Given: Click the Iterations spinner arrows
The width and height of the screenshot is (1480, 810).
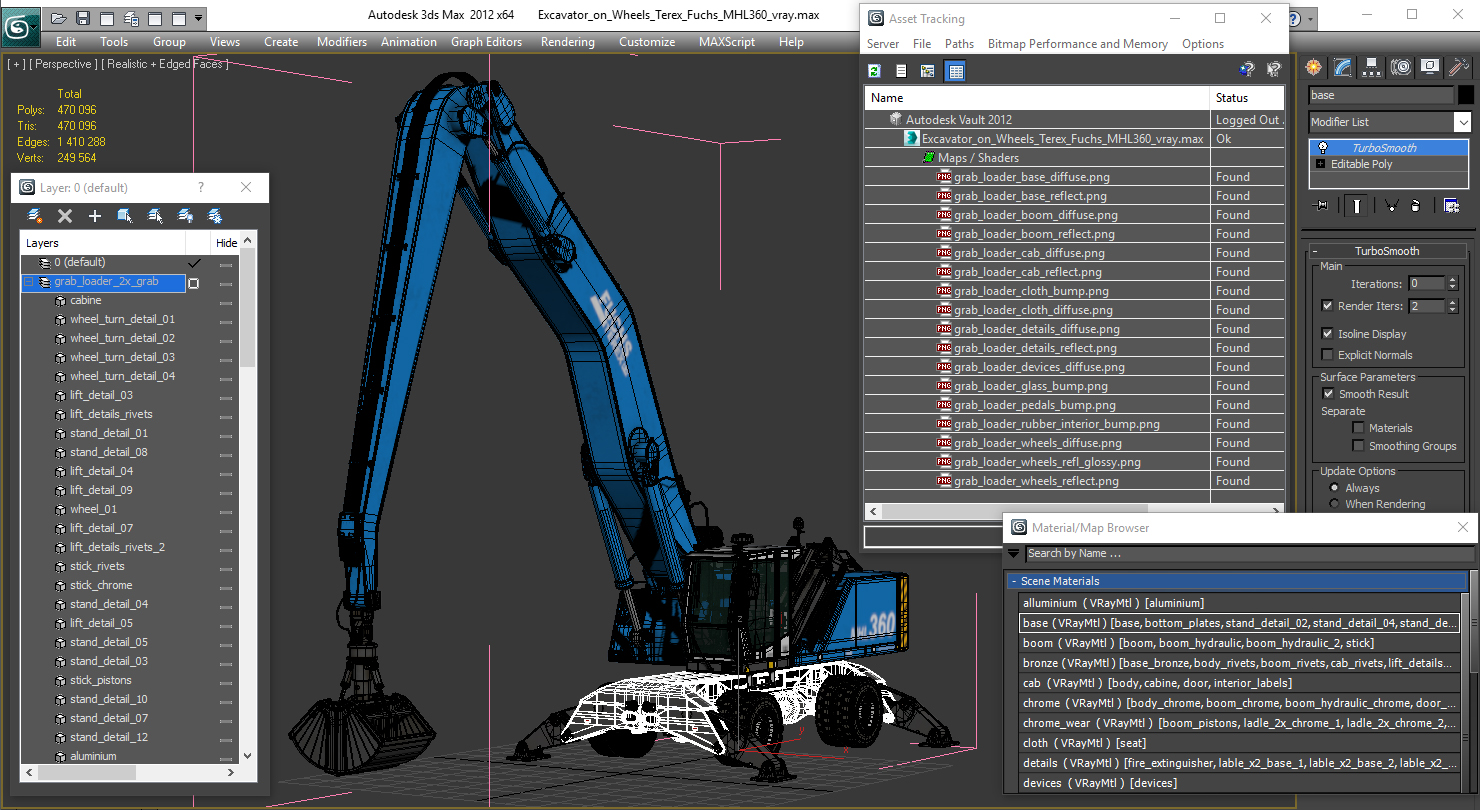Looking at the screenshot, I should pos(1451,284).
